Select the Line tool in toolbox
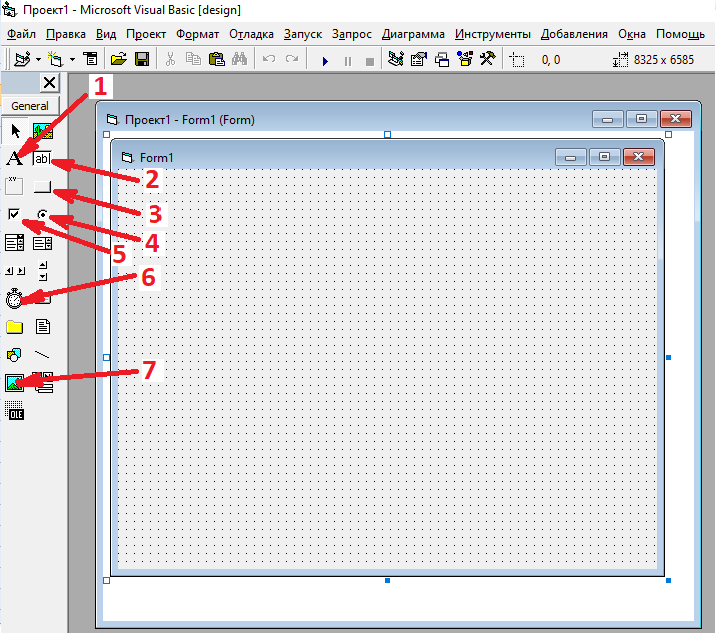 [42, 354]
